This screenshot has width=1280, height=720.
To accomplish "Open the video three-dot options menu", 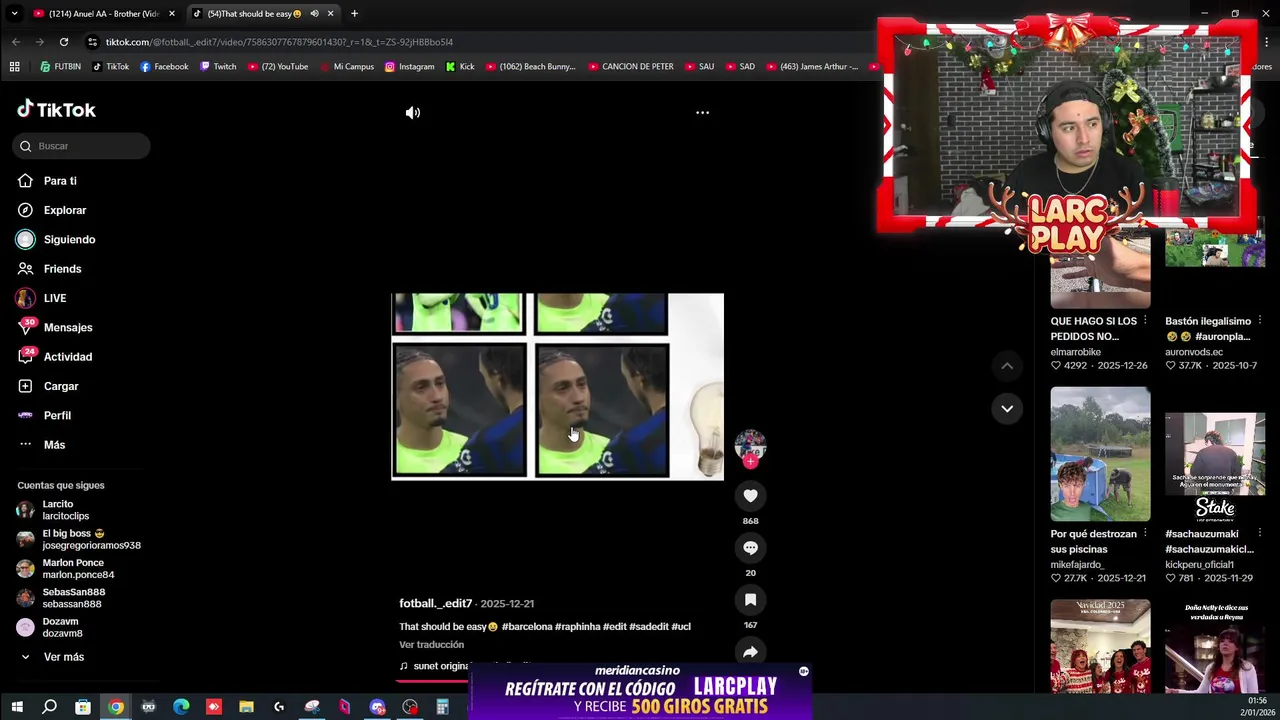I will [x=702, y=113].
